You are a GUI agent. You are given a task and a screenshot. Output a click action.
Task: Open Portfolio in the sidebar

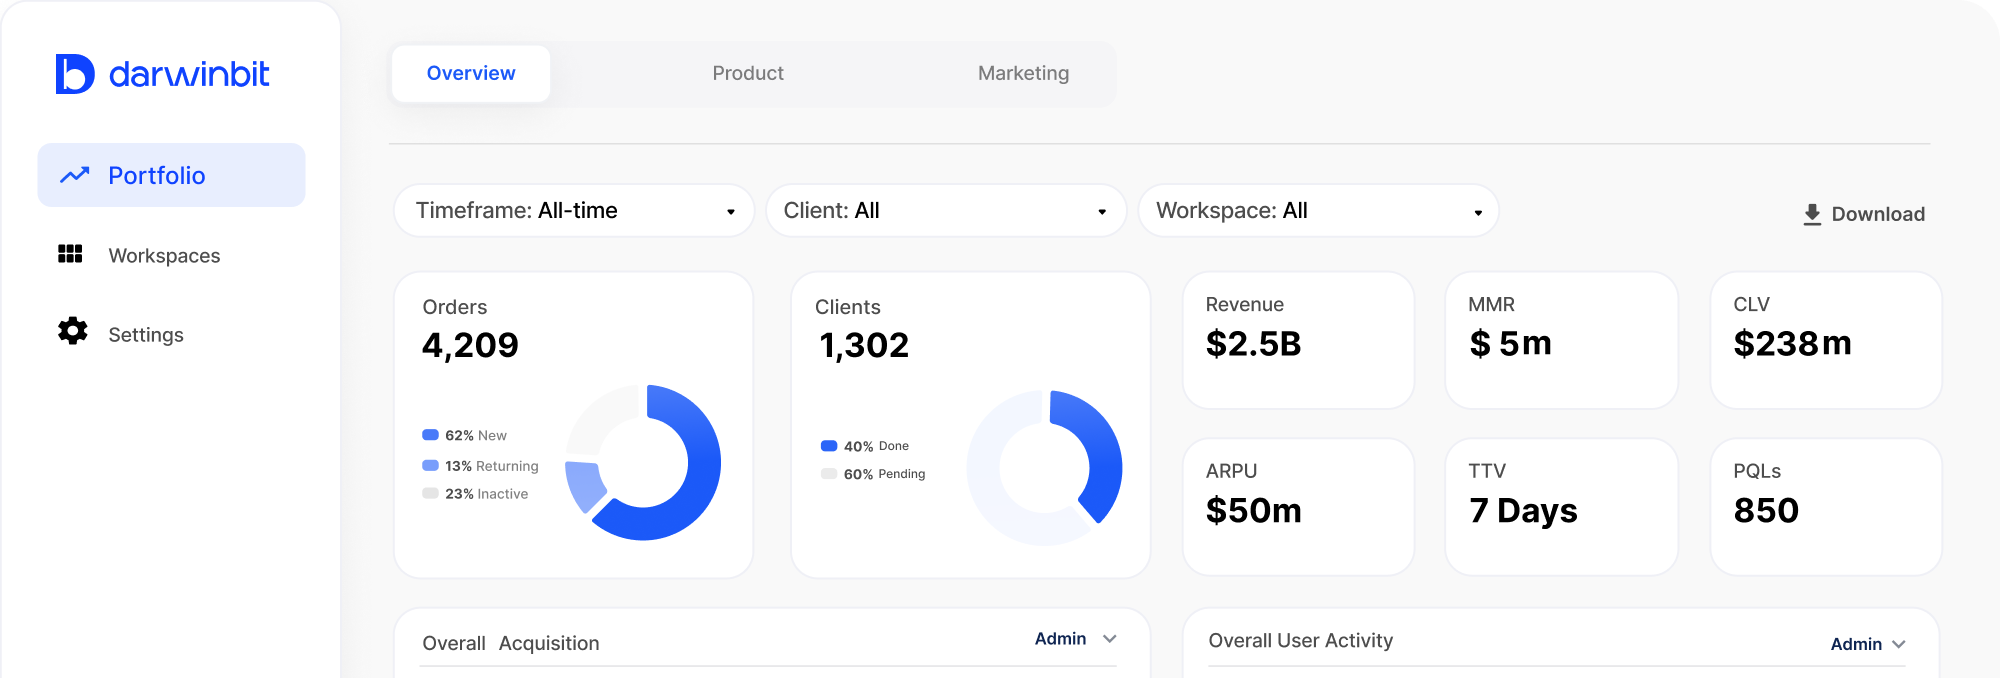pyautogui.click(x=171, y=175)
